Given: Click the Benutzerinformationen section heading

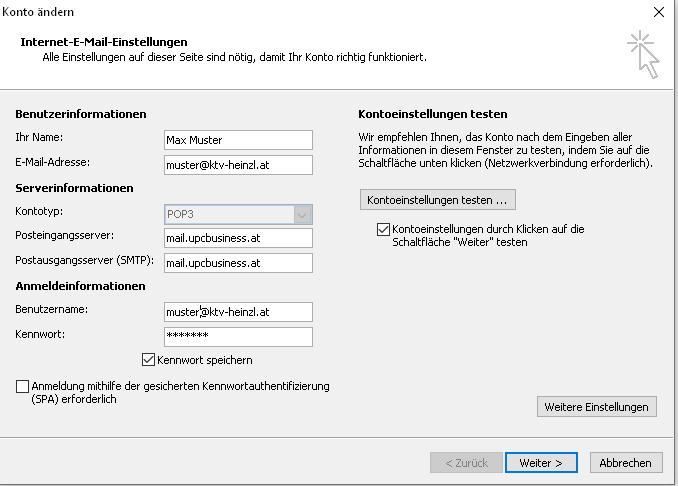Looking at the screenshot, I should (81, 114).
